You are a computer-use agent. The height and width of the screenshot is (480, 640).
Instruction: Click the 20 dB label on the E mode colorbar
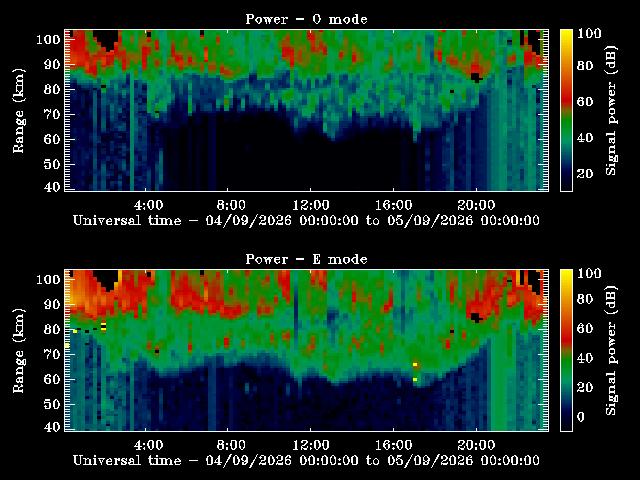585,387
